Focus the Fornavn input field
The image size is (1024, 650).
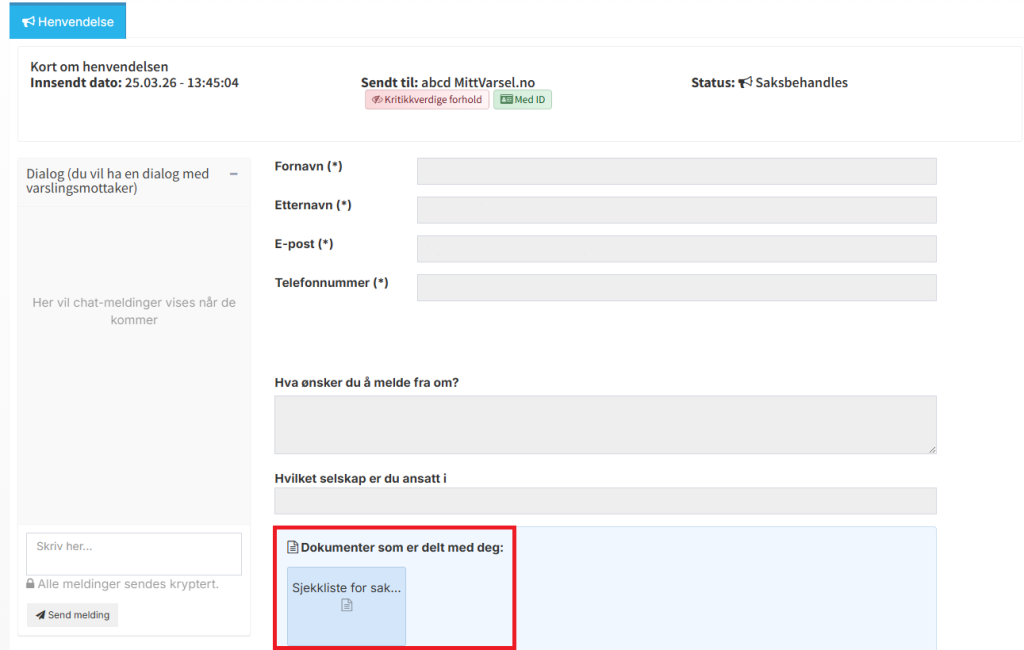[676, 171]
